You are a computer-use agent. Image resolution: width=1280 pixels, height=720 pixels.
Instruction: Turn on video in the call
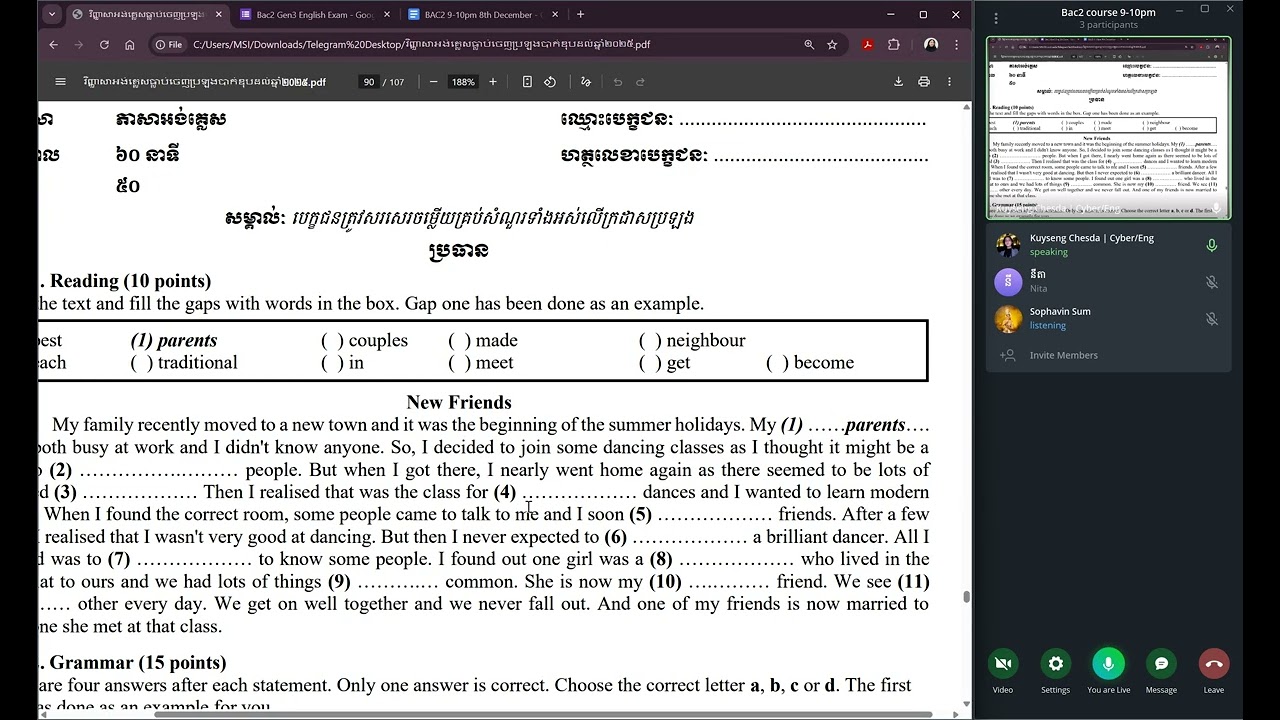(x=1003, y=664)
